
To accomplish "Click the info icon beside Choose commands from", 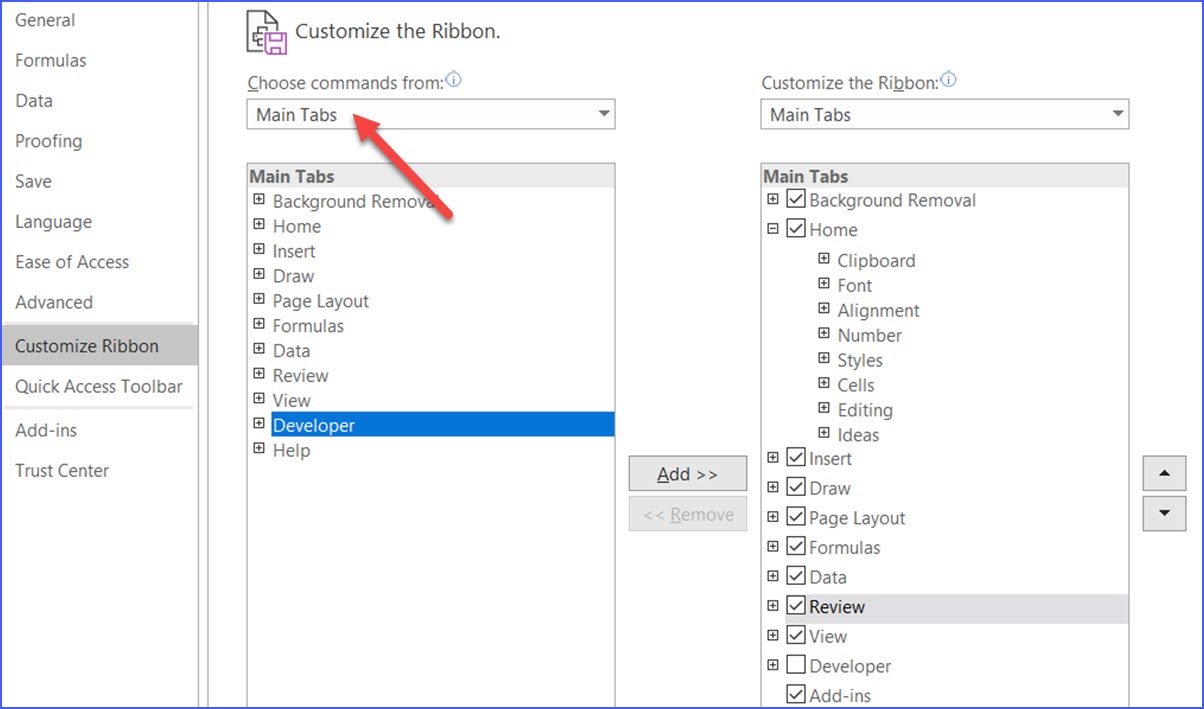I will 453,81.
